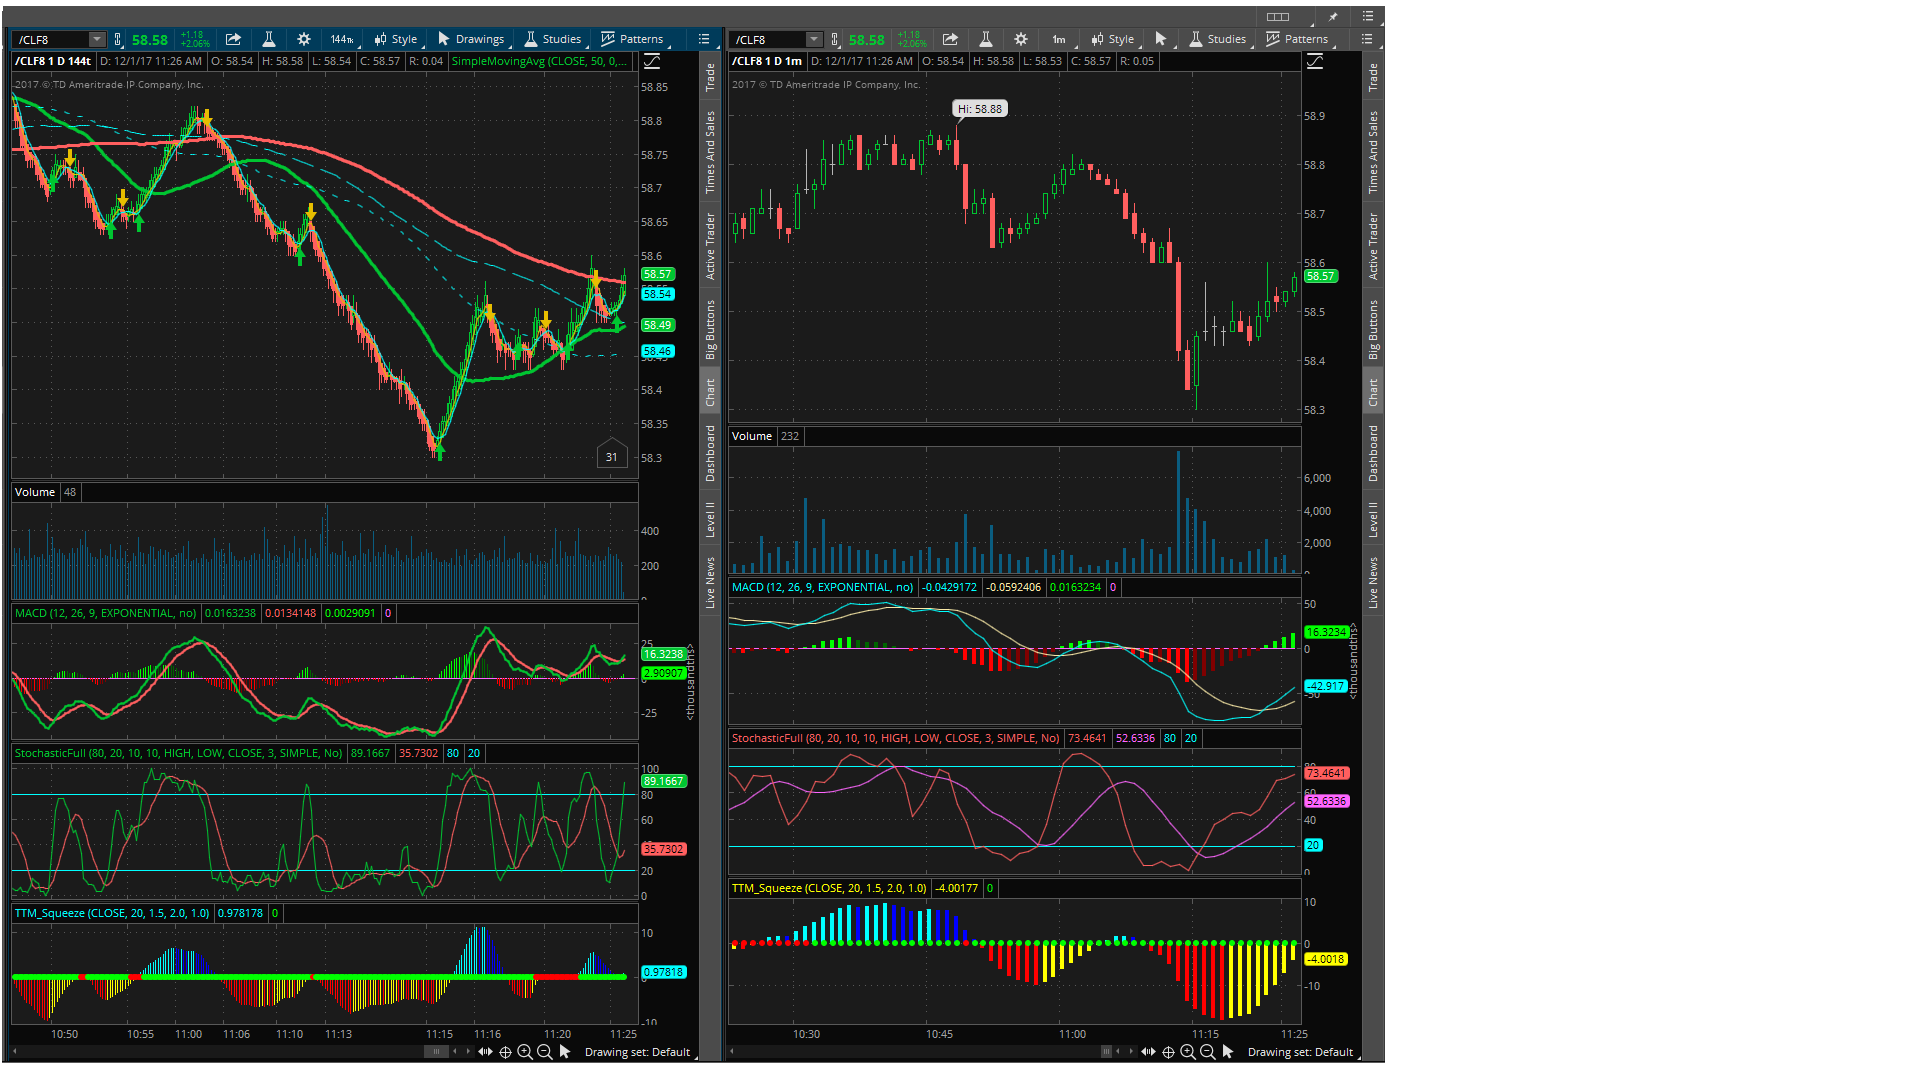Open the Studies menu in right chart
Screen dimensions: 1920x1080
1218,39
